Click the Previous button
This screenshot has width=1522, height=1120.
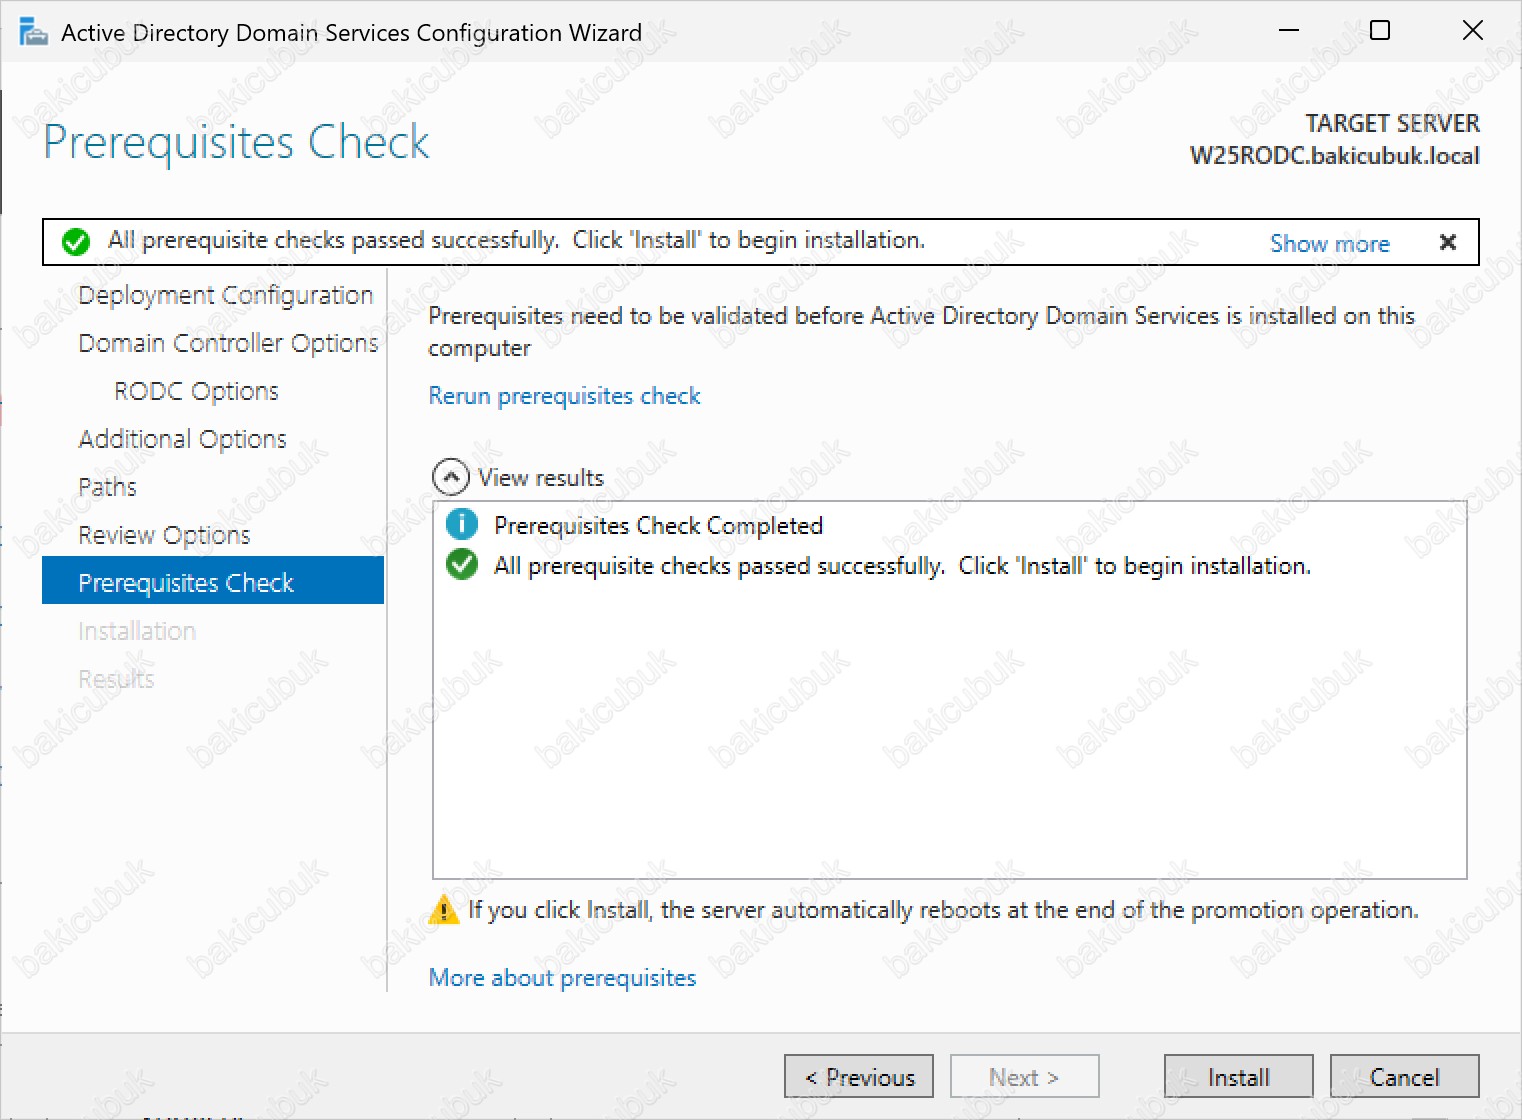859,1077
